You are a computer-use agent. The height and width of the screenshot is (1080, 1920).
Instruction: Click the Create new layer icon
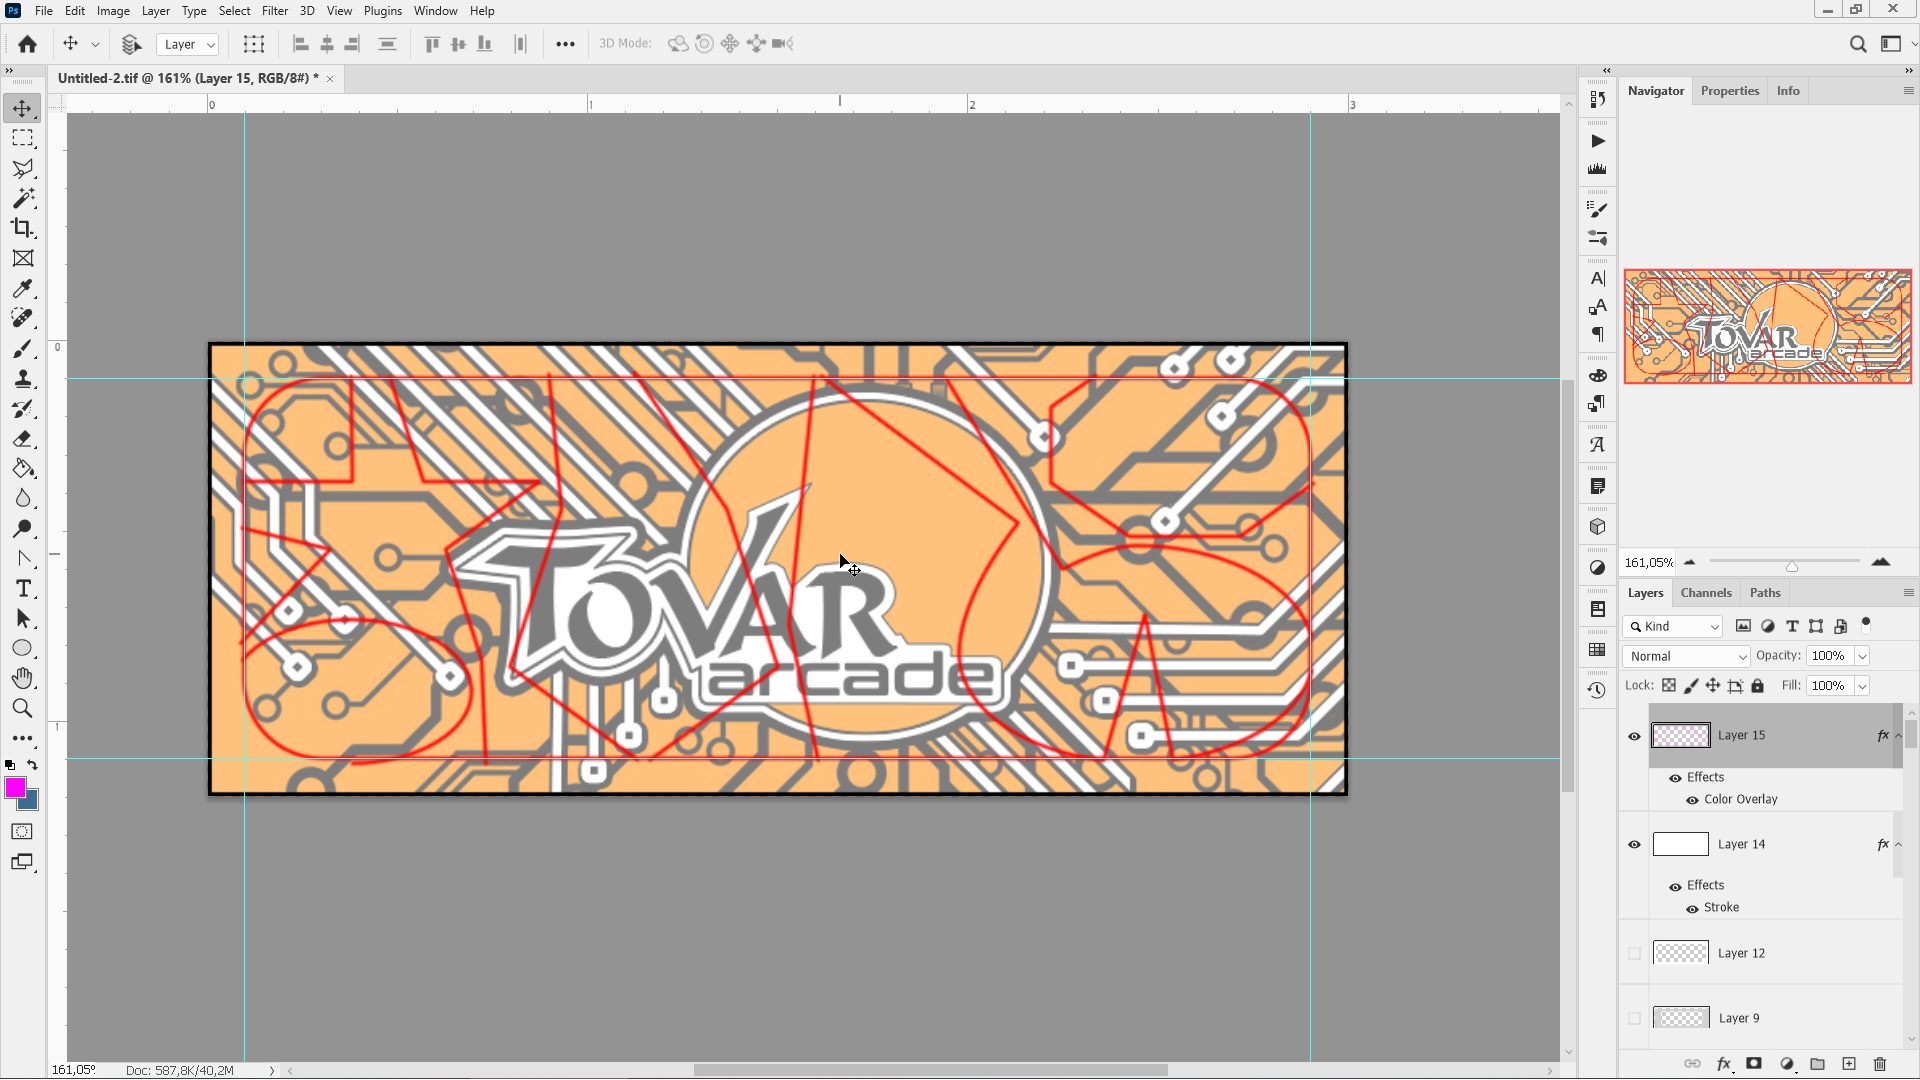point(1848,1063)
